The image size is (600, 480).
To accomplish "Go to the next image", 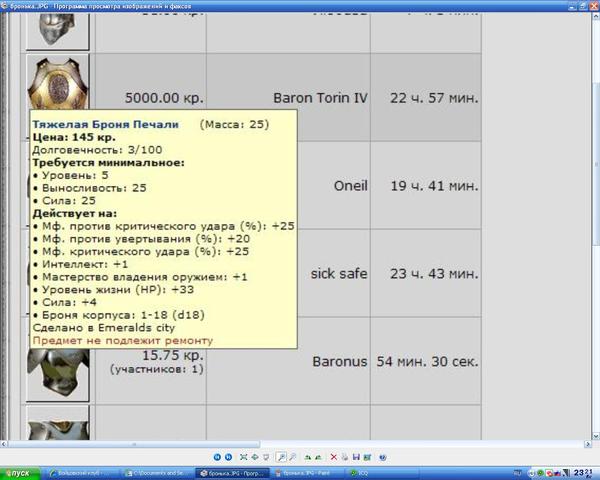I will (x=228, y=457).
